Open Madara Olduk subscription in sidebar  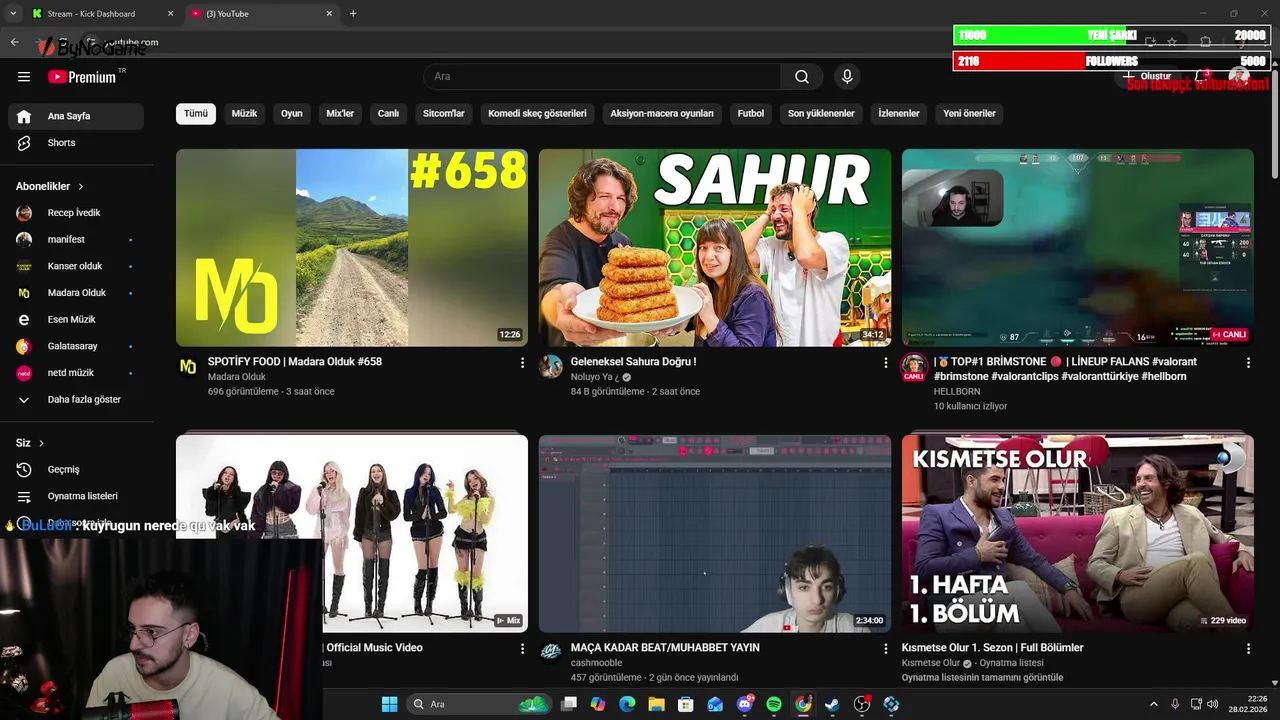76,293
